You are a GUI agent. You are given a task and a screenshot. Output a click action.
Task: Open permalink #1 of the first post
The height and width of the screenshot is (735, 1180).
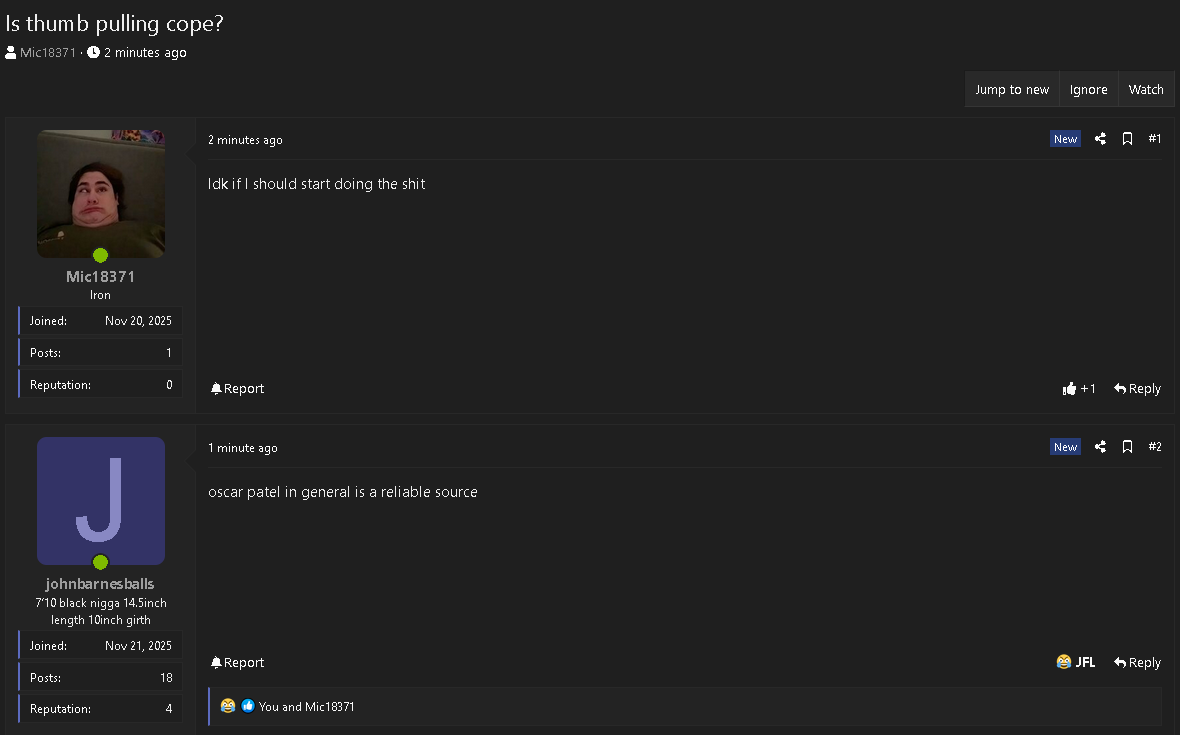[1155, 139]
